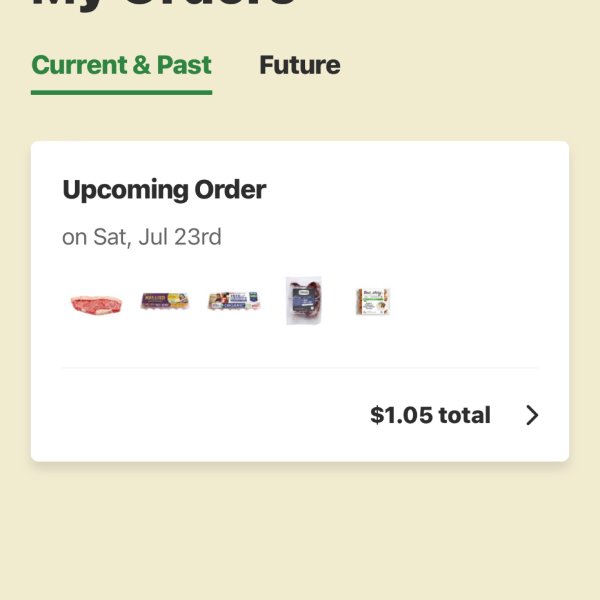Tap the raw steak product image
This screenshot has width=600, height=600.
pyautogui.click(x=96, y=304)
